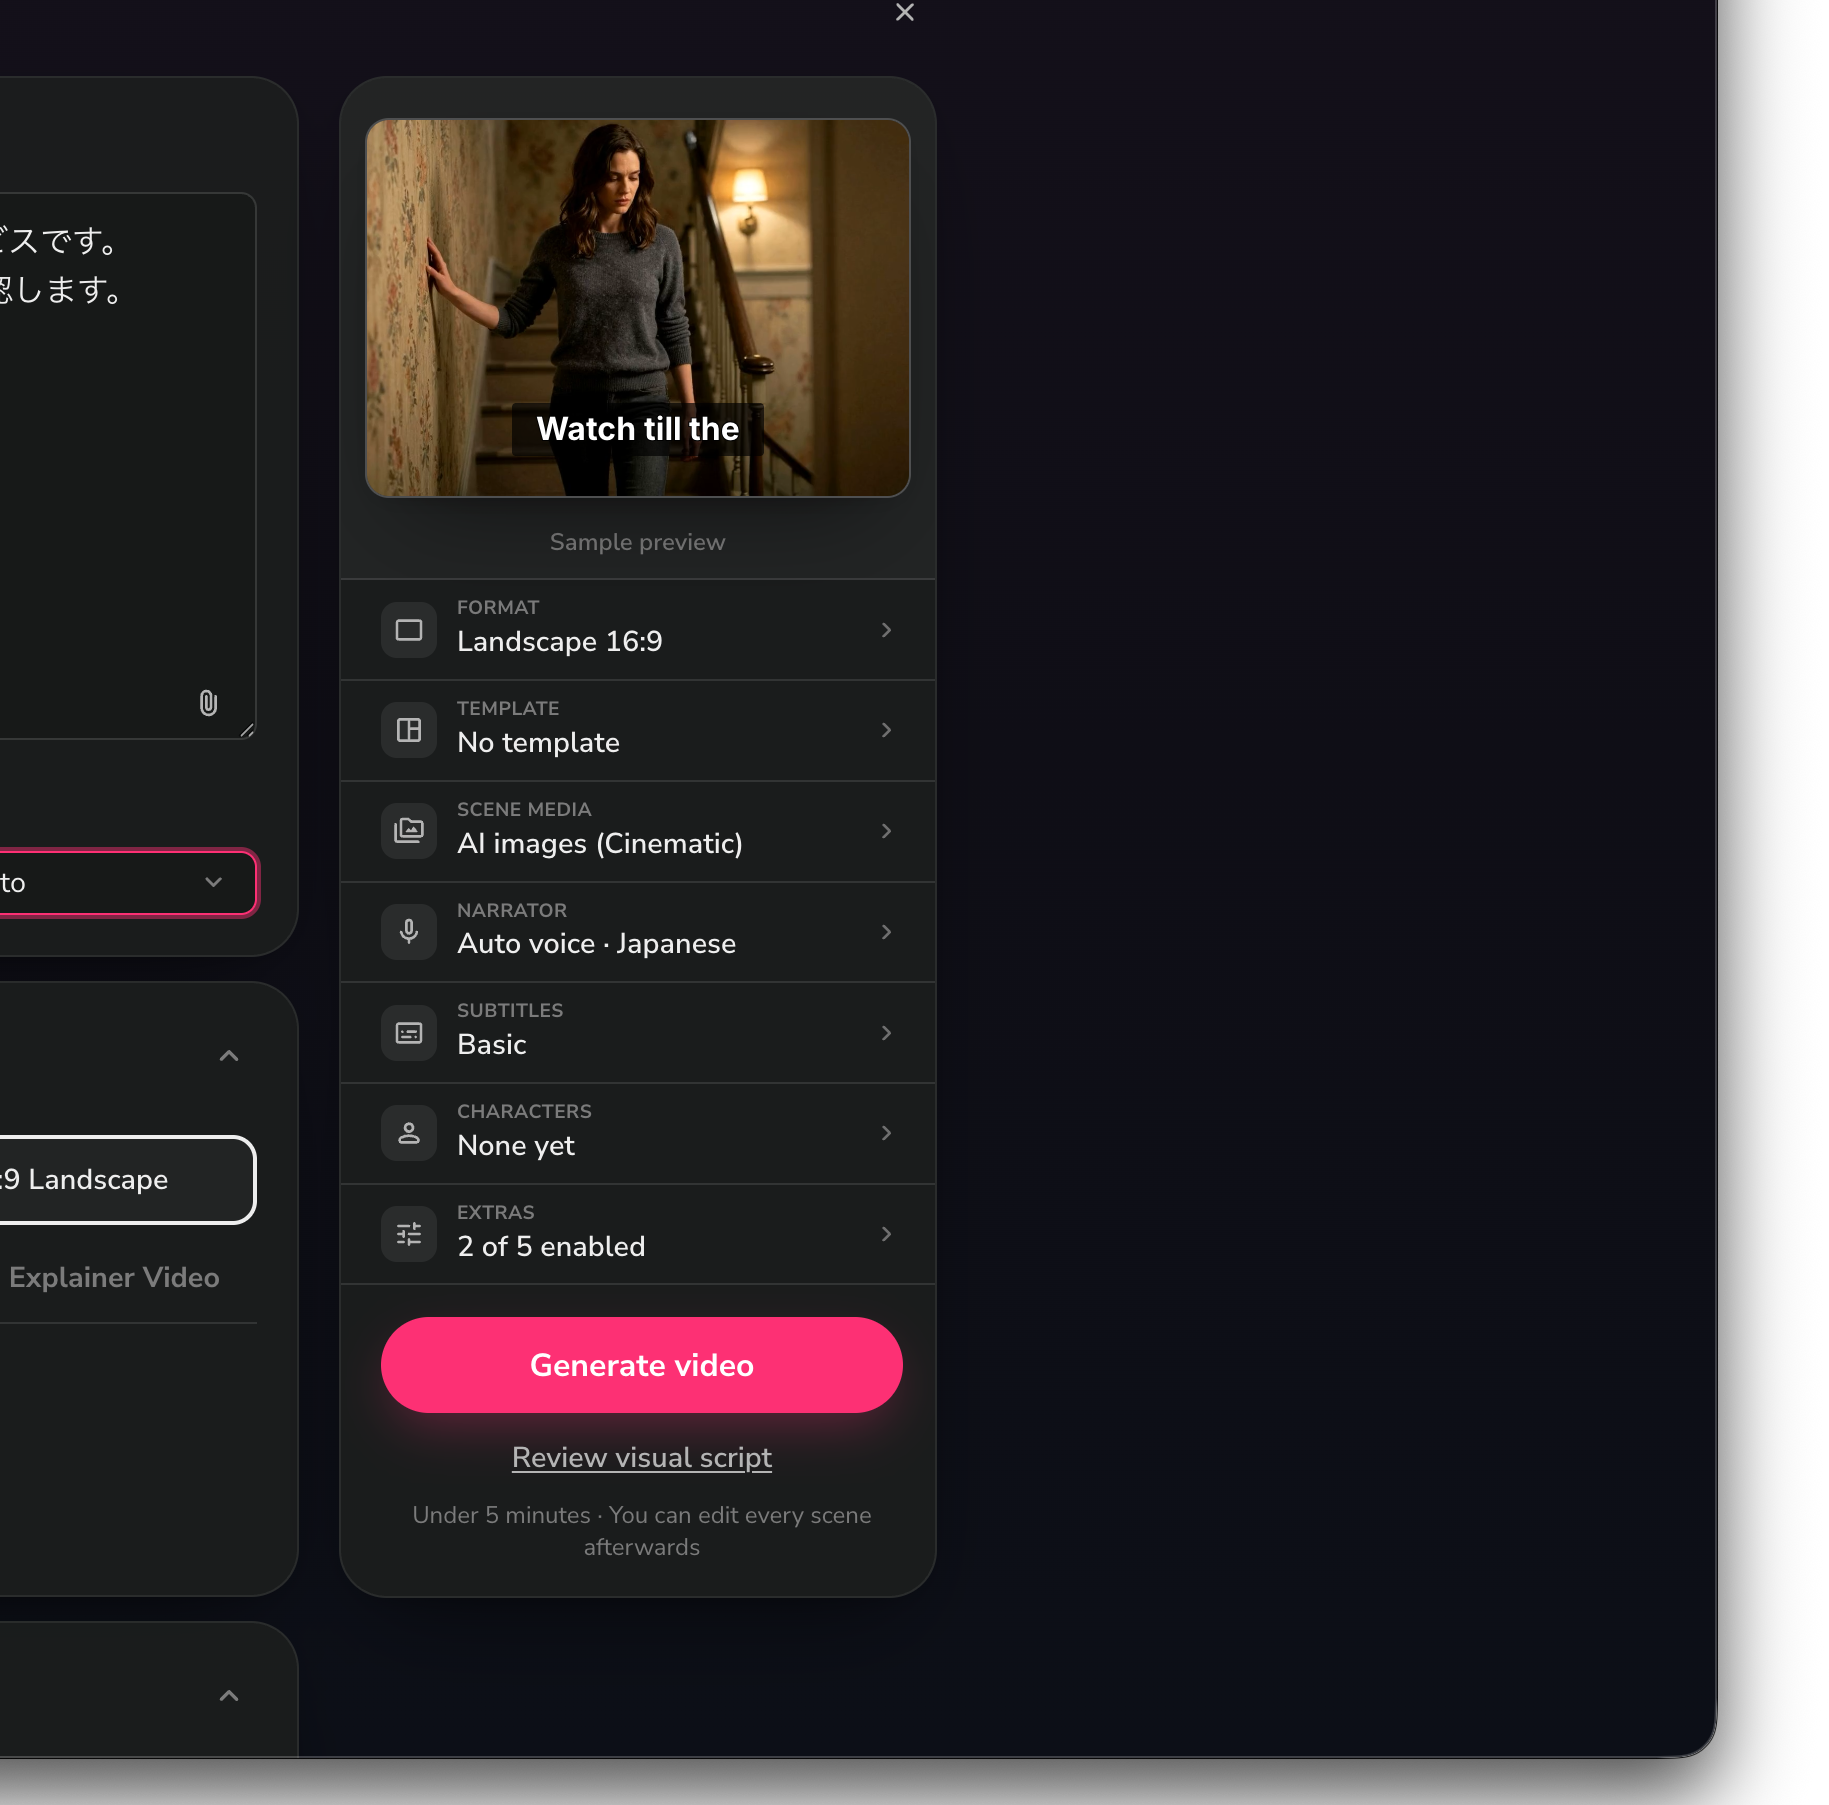Click Auto voice · Japanese value
Image resolution: width=1829 pixels, height=1805 pixels.
pyautogui.click(x=596, y=943)
